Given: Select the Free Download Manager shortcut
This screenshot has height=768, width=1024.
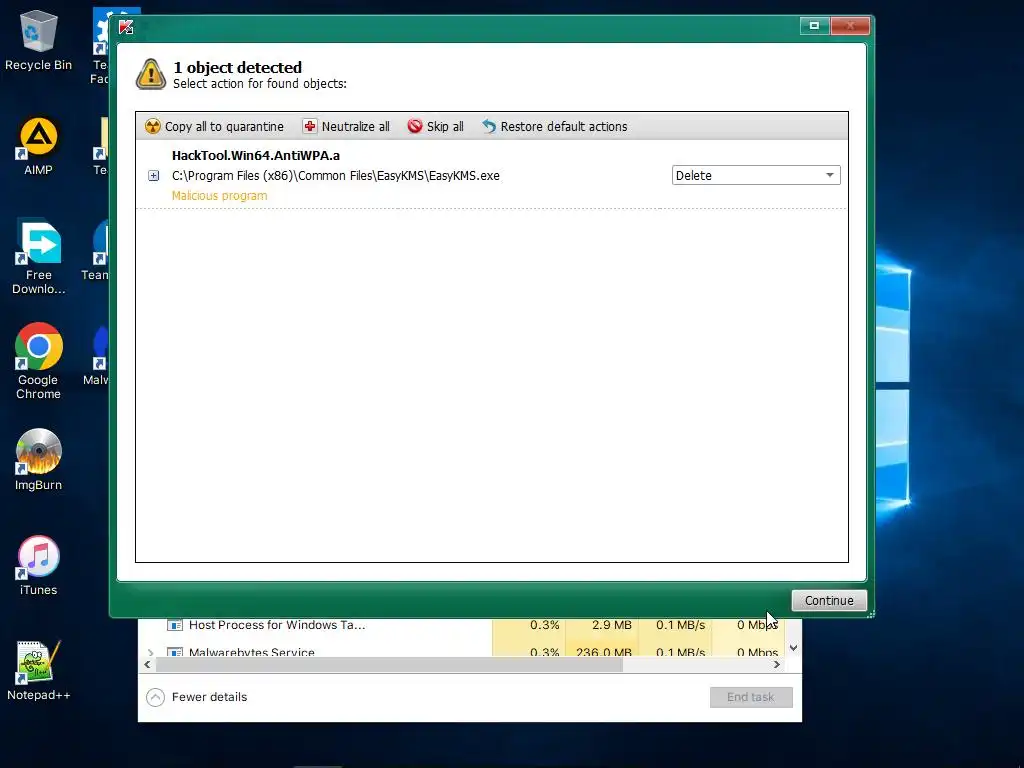Looking at the screenshot, I should click(39, 258).
